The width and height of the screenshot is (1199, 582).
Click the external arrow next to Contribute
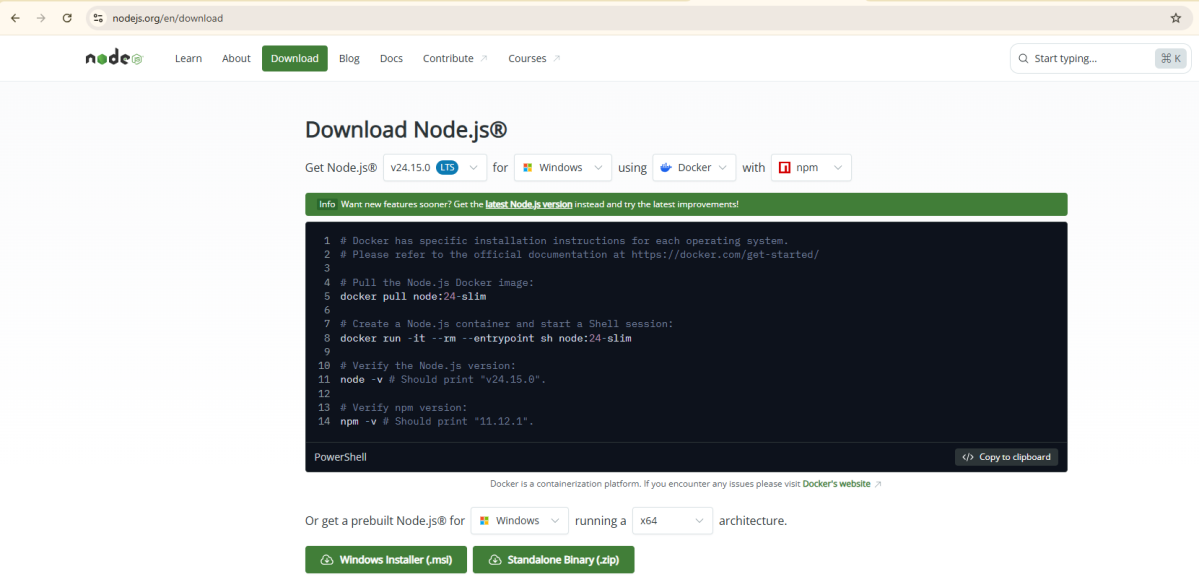(x=484, y=58)
